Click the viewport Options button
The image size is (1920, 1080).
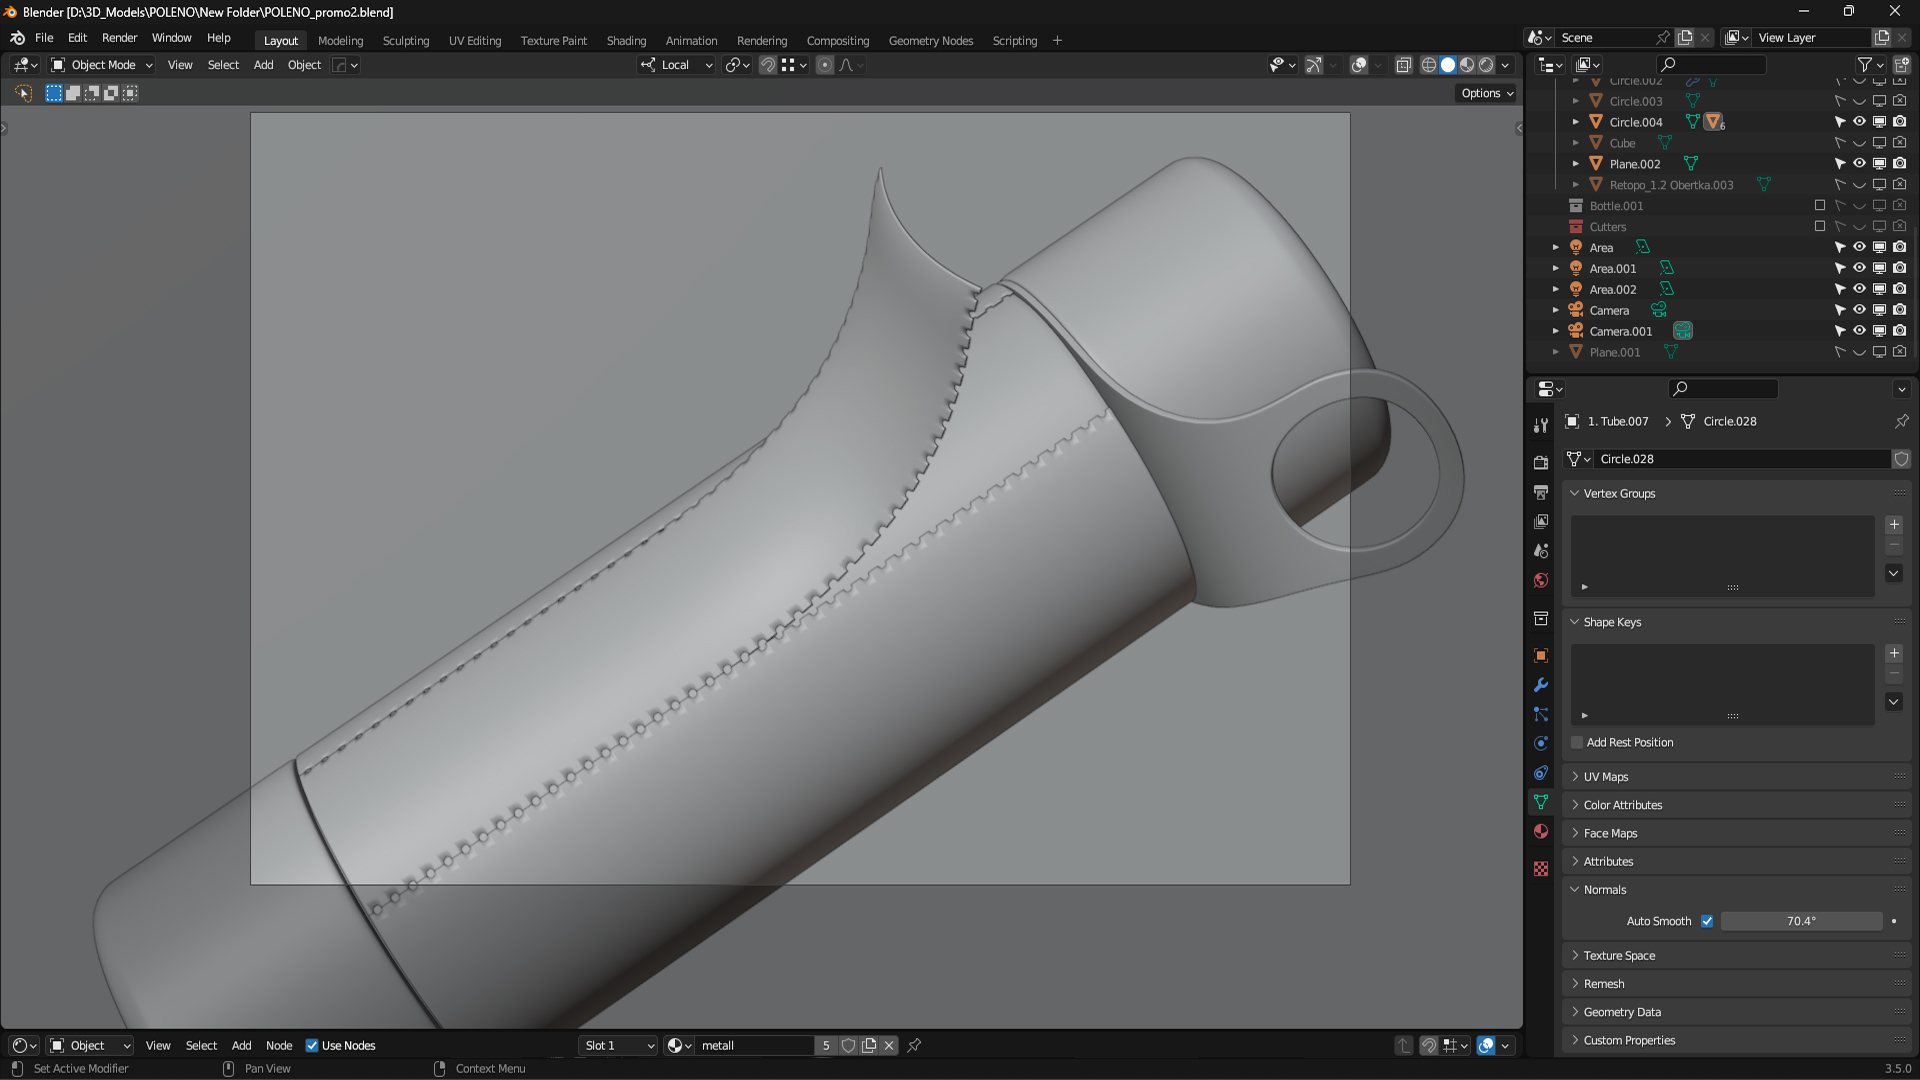(x=1487, y=93)
